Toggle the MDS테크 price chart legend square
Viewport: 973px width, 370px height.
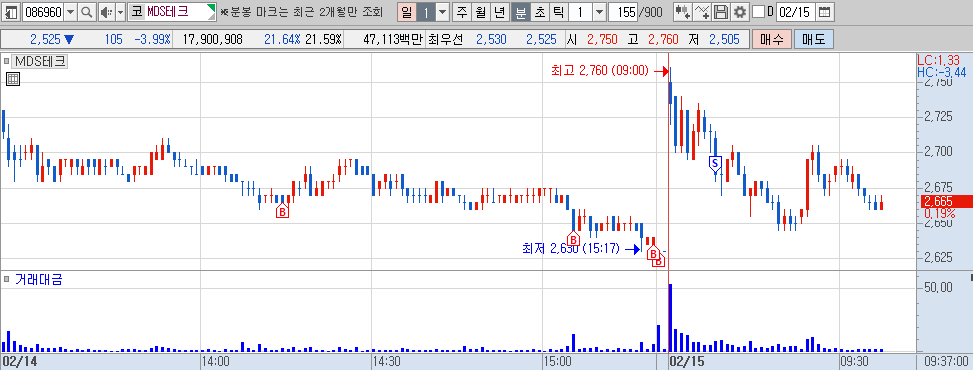(x=6, y=61)
